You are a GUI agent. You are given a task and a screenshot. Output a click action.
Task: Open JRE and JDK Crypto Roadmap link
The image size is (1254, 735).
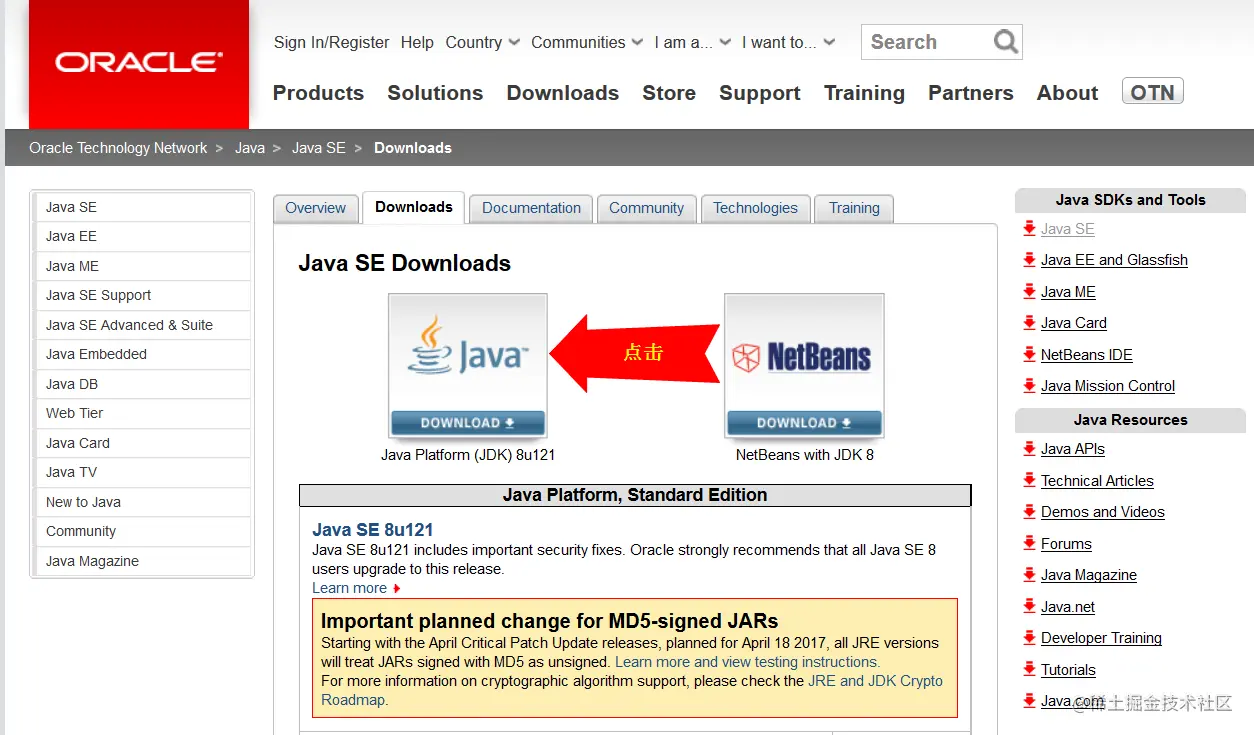pyautogui.click(x=632, y=690)
